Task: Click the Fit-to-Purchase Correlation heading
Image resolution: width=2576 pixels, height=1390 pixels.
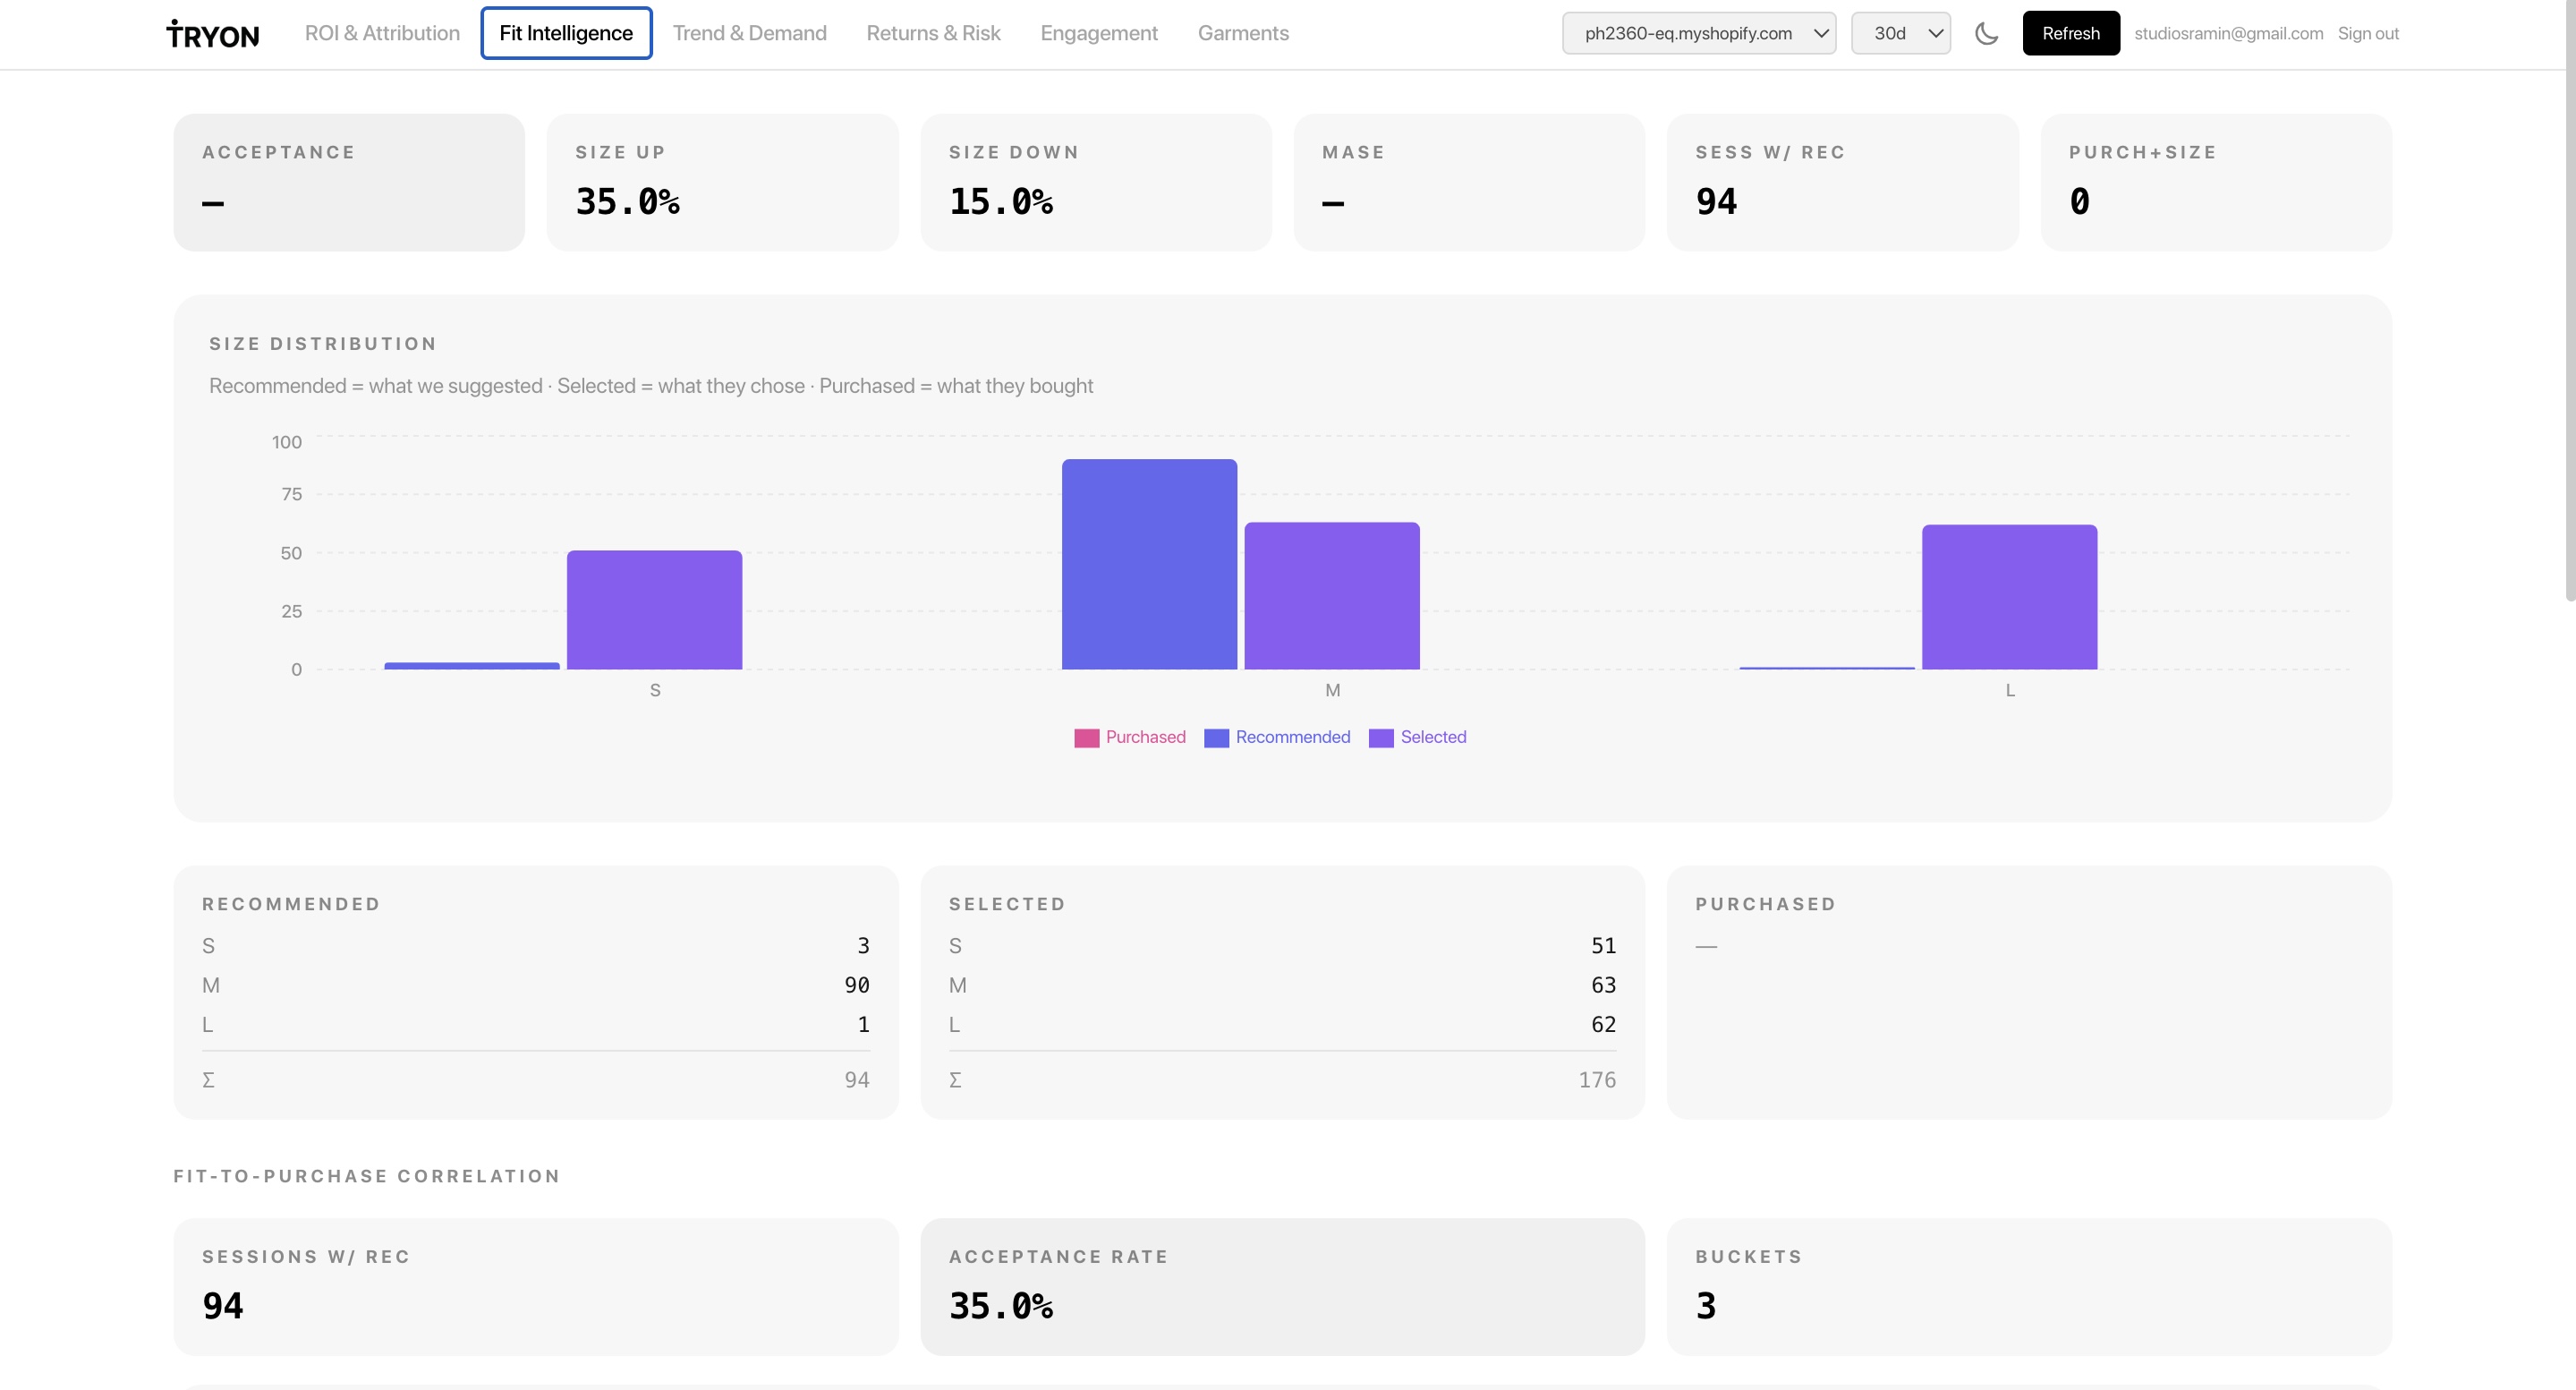Action: point(367,1176)
